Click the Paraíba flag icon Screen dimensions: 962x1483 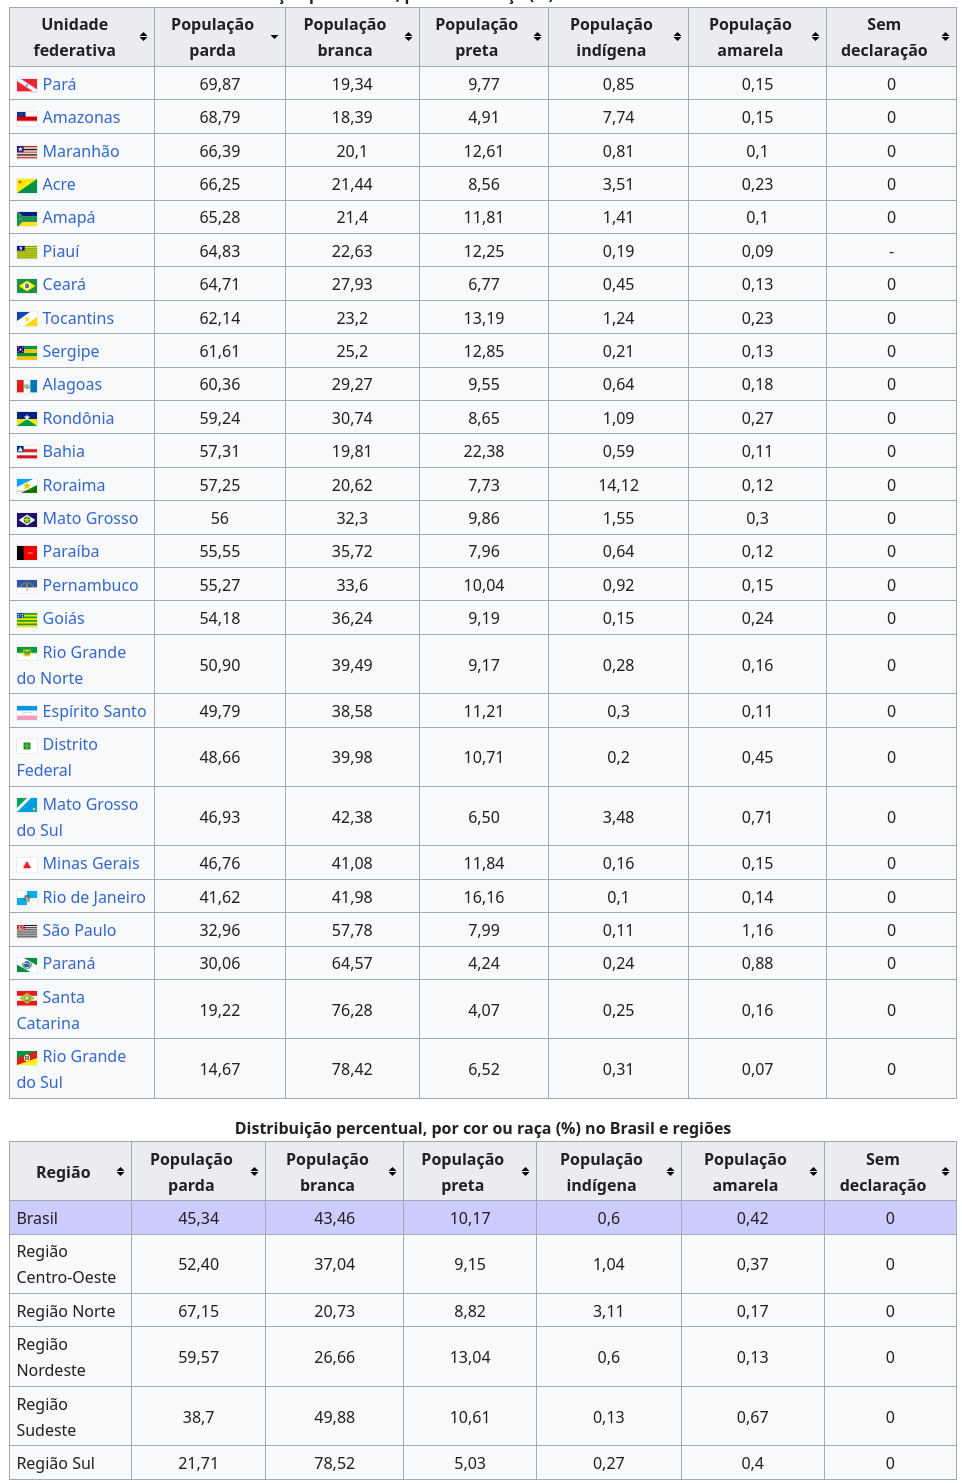click(x=27, y=552)
